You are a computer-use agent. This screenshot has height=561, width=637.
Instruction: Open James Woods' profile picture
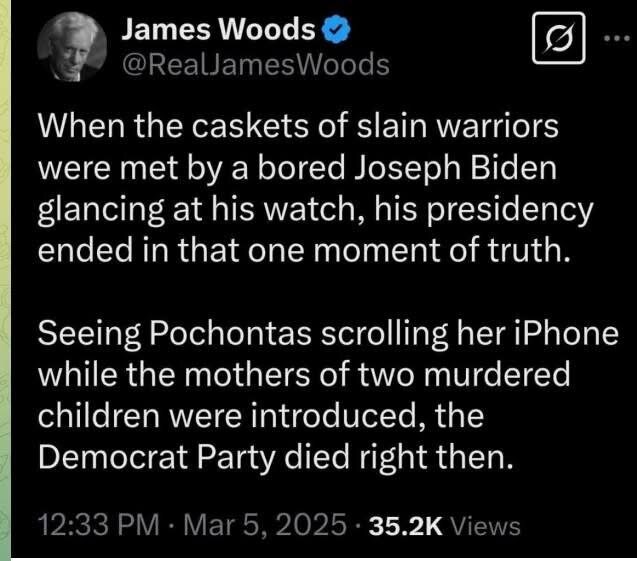[x=72, y=47]
